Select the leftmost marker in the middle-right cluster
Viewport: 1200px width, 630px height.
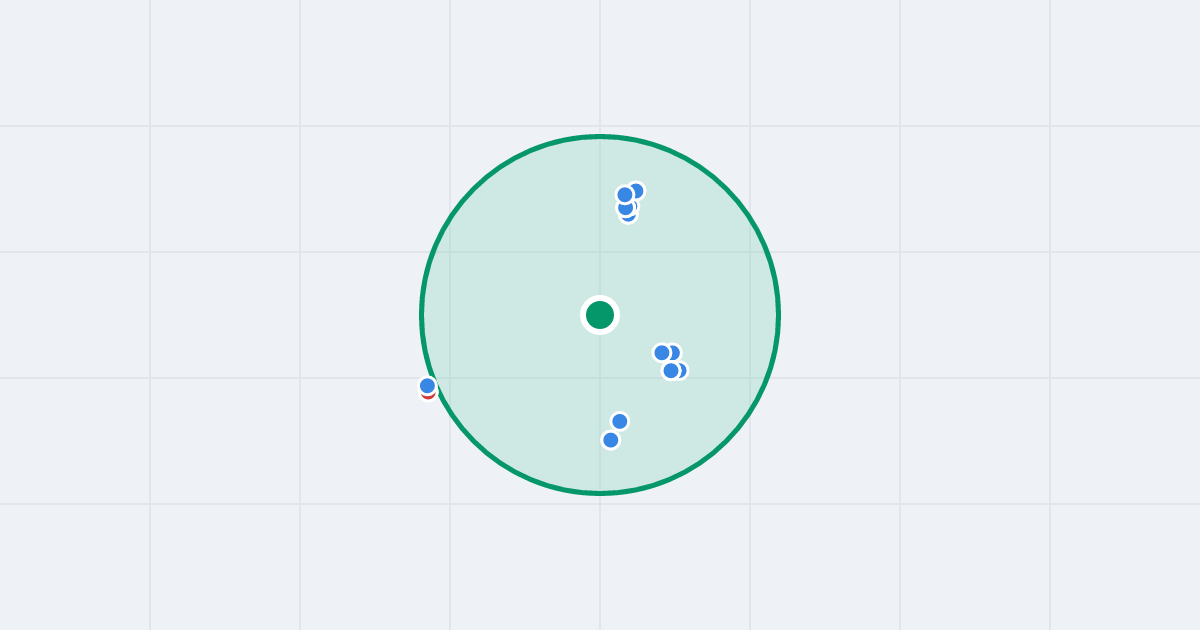click(x=662, y=353)
